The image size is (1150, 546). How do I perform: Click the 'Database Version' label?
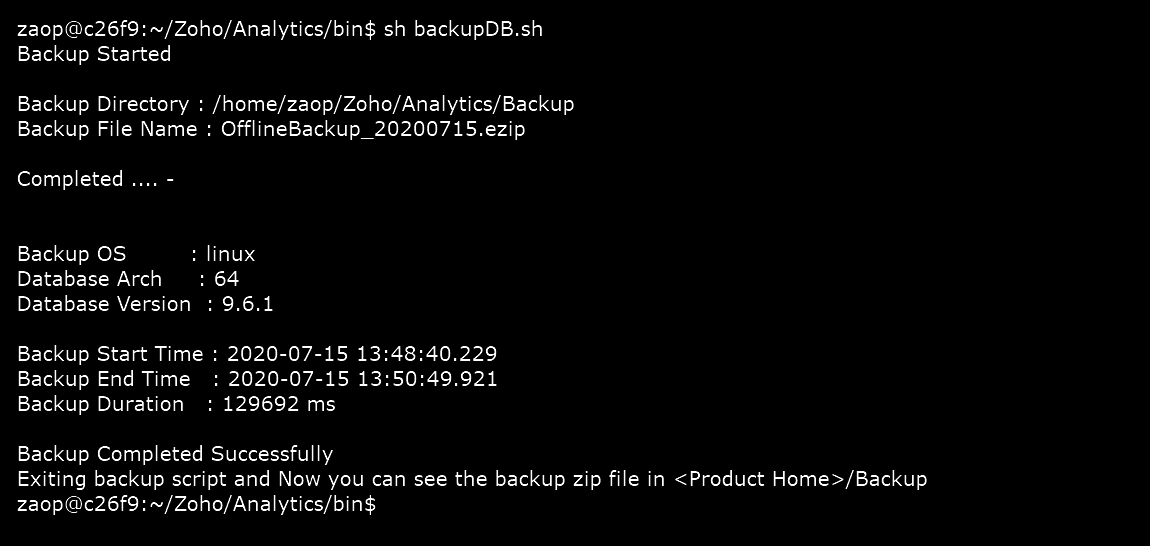tap(104, 304)
